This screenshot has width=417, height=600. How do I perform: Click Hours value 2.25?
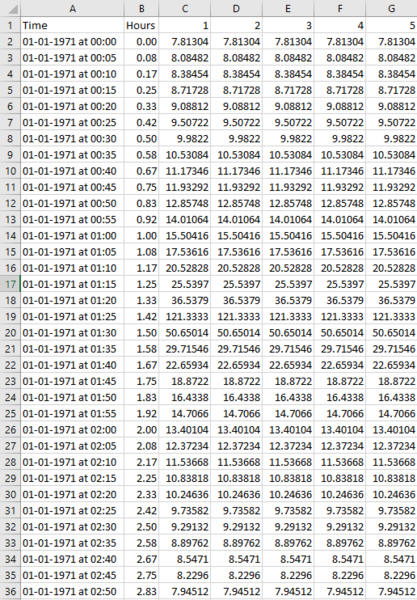[x=141, y=478]
